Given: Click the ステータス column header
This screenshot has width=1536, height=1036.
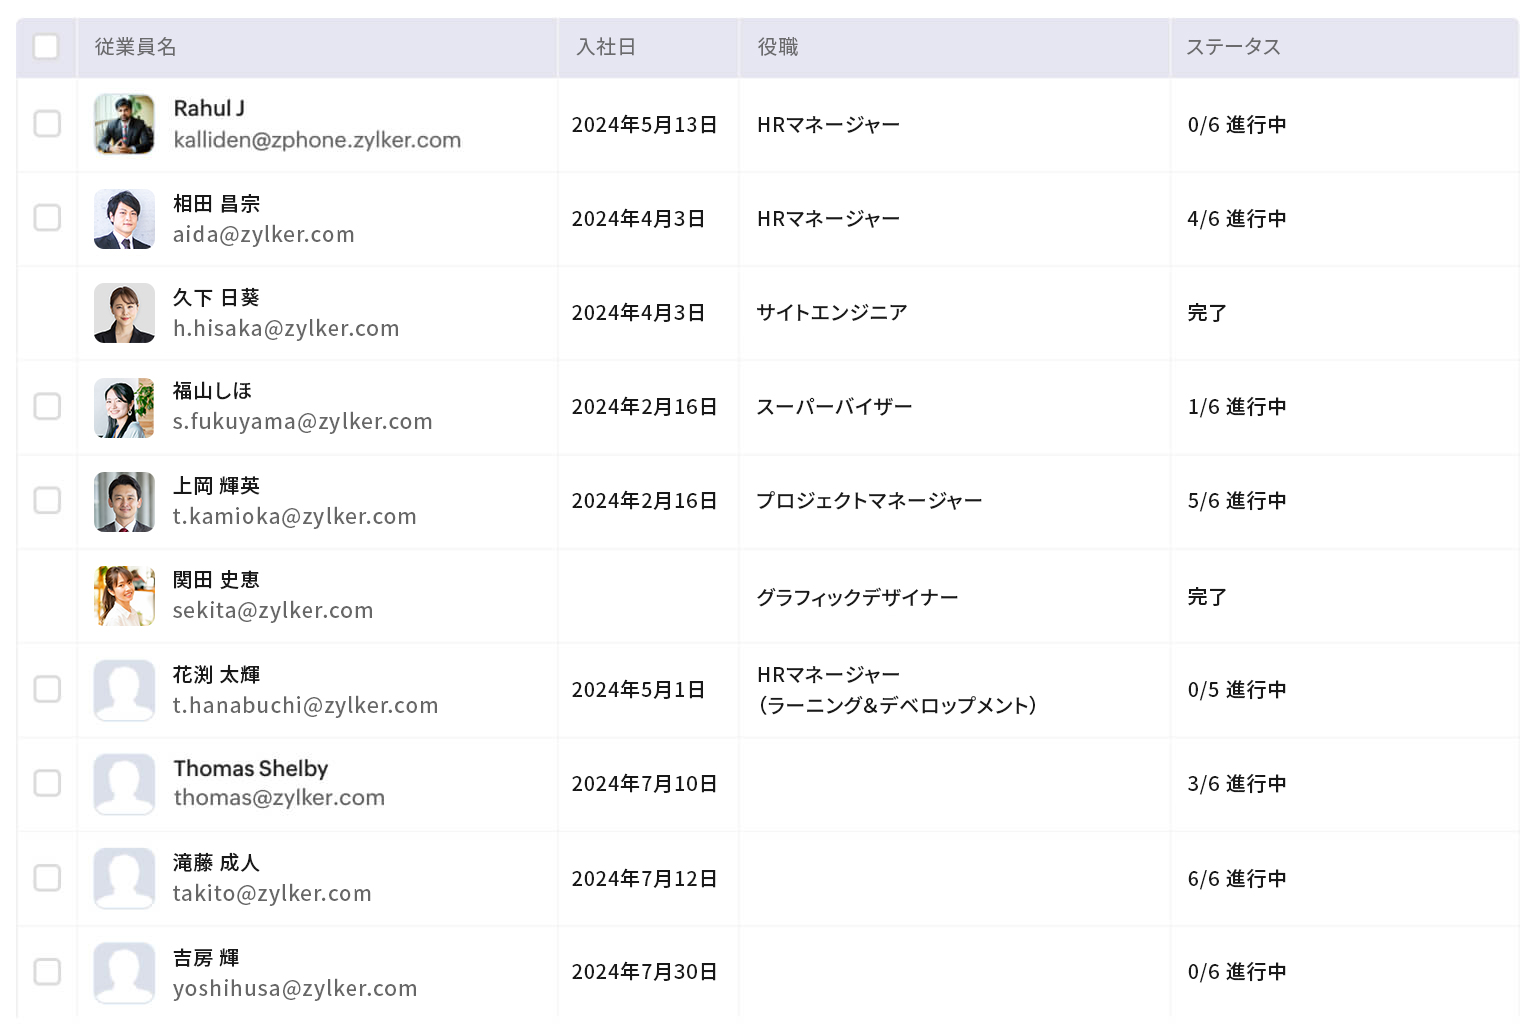Looking at the screenshot, I should (1233, 47).
